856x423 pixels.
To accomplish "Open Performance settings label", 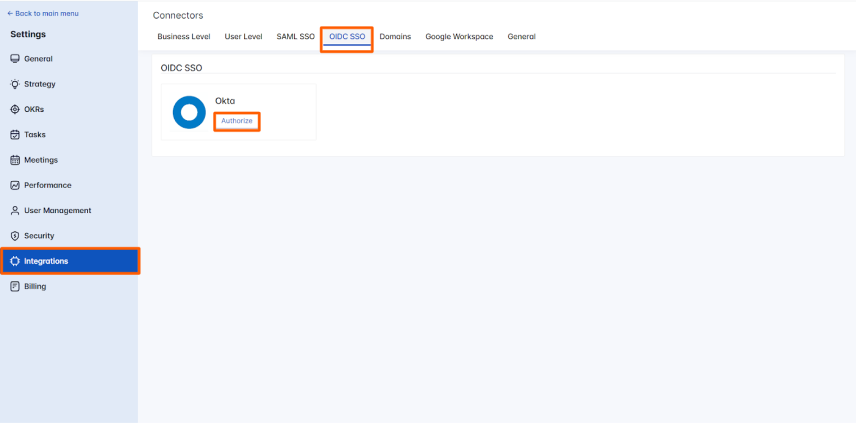I will point(47,185).
